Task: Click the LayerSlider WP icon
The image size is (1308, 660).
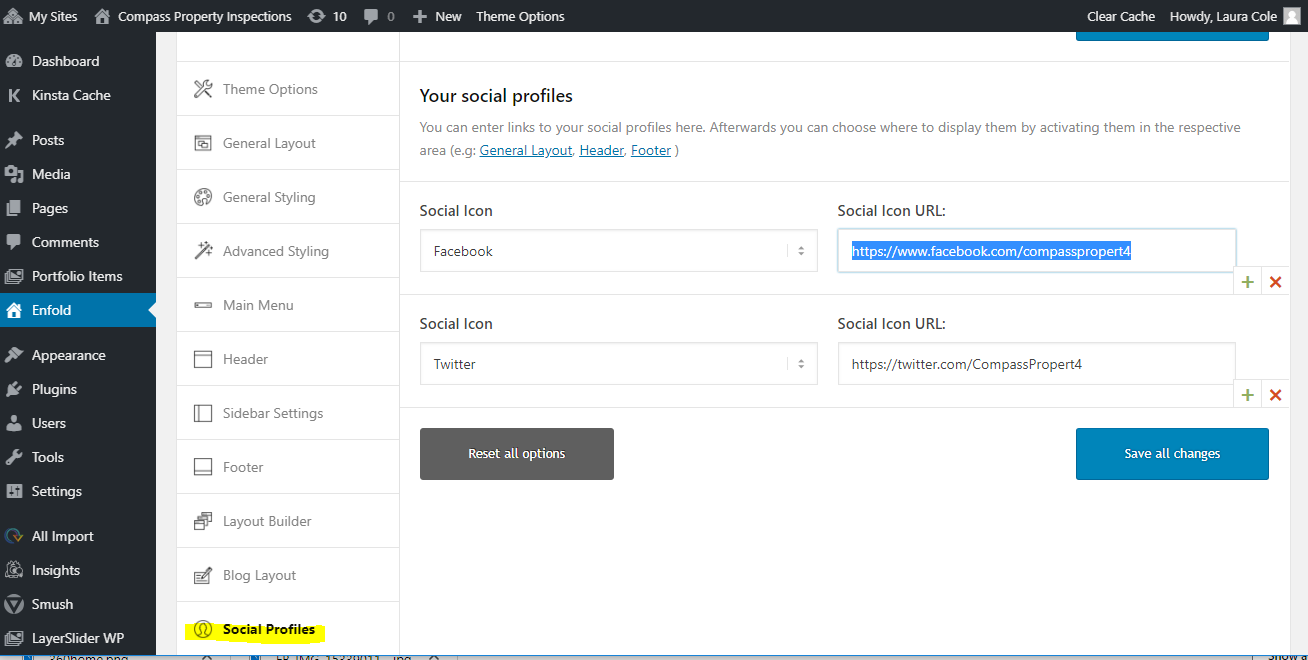Action: click(x=14, y=638)
